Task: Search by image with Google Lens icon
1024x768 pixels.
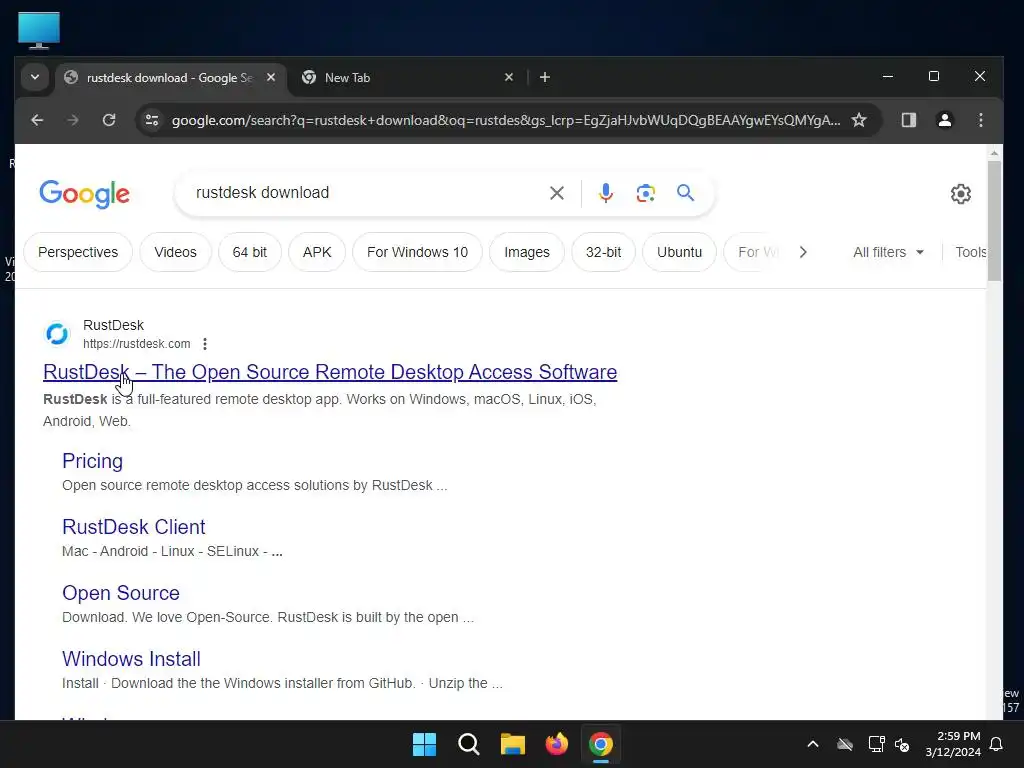Action: pyautogui.click(x=645, y=193)
